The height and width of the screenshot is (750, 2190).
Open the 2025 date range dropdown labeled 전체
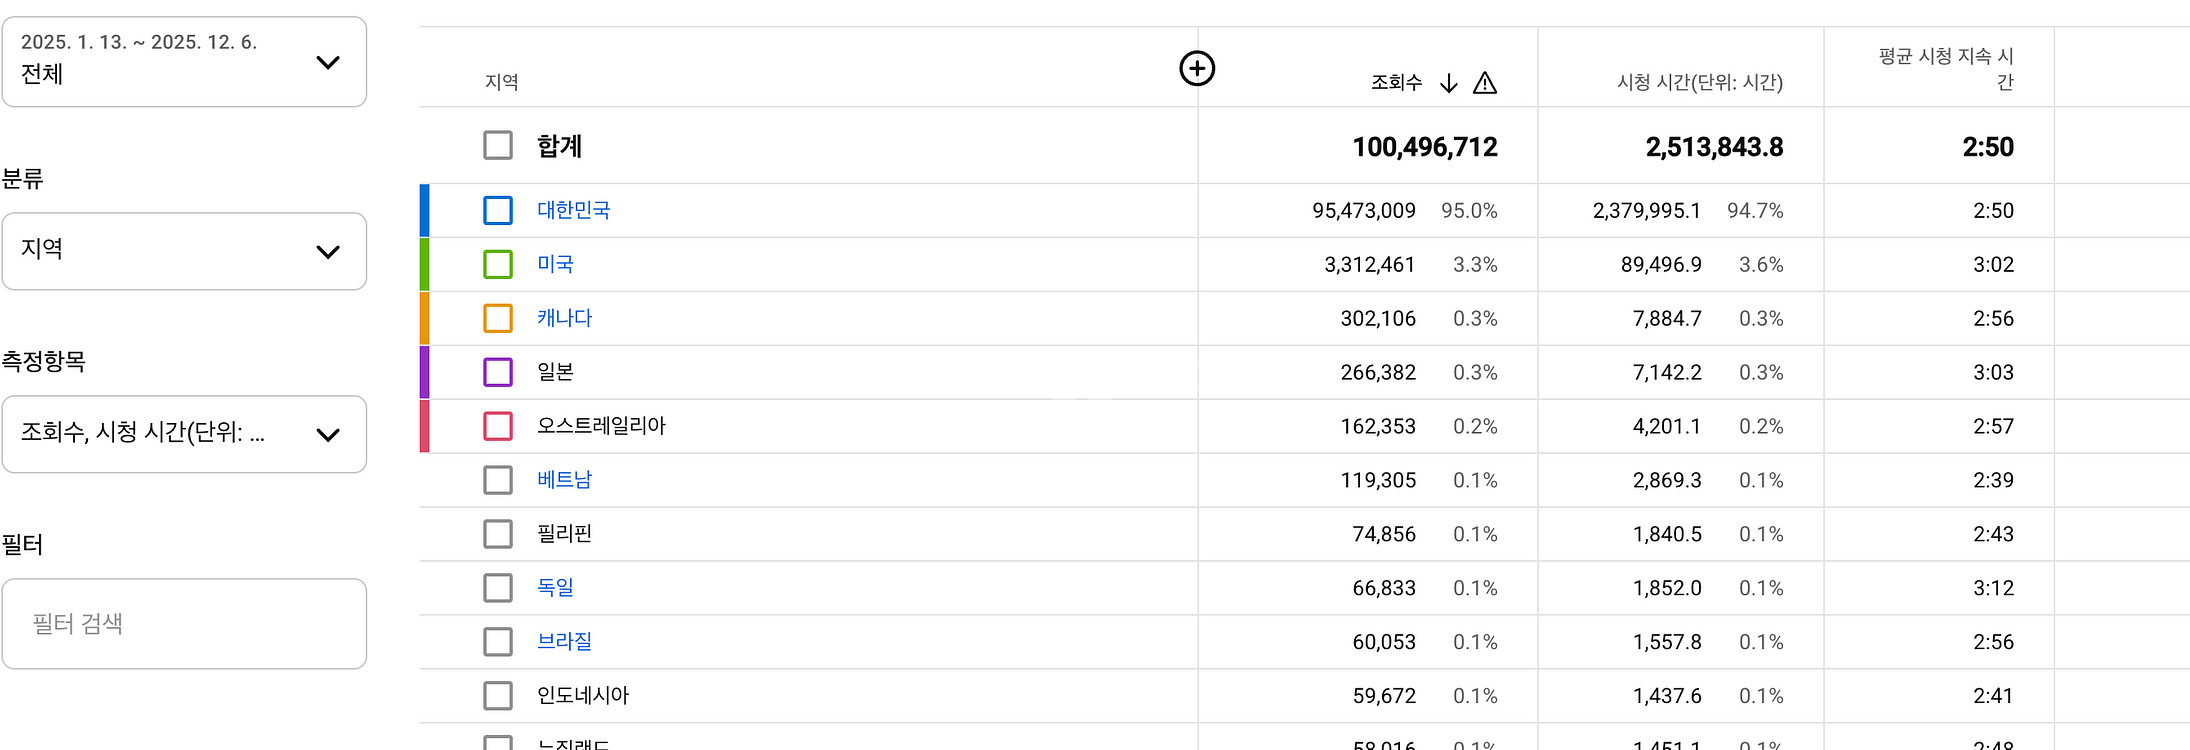[184, 62]
